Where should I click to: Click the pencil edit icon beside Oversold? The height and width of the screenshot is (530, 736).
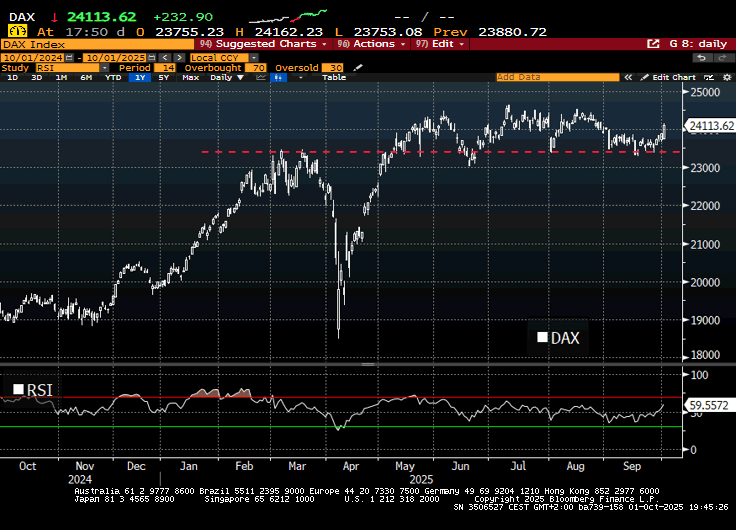358,67
